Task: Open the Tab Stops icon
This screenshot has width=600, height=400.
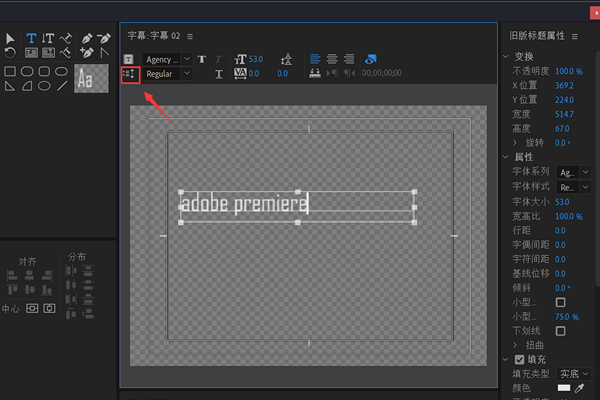Action: tap(315, 73)
